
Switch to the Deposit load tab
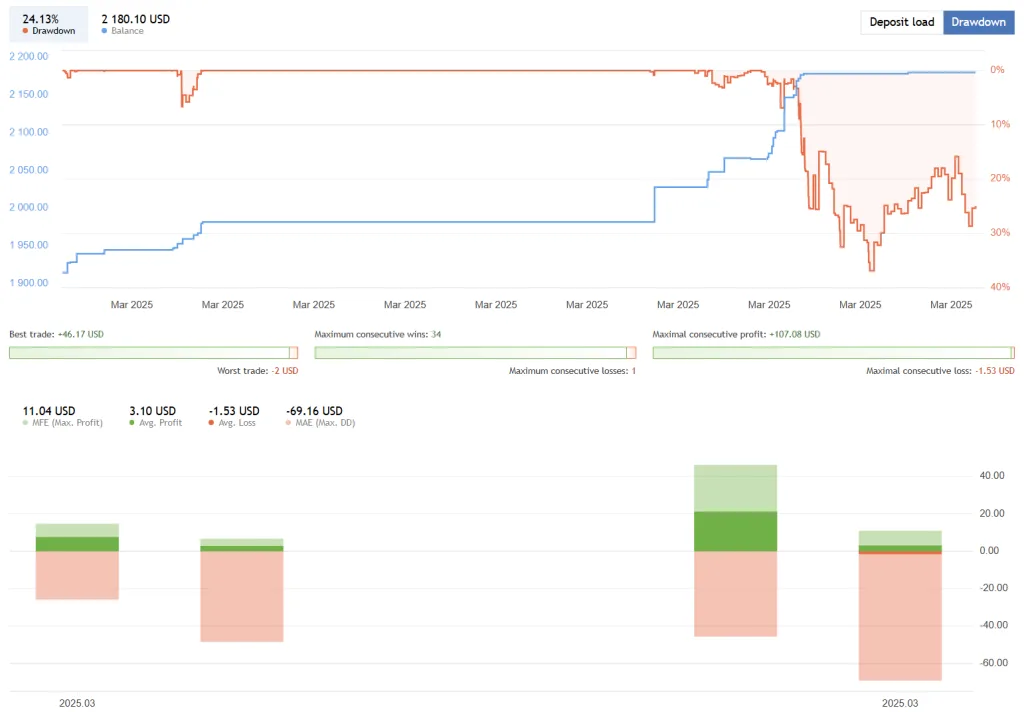click(x=900, y=21)
